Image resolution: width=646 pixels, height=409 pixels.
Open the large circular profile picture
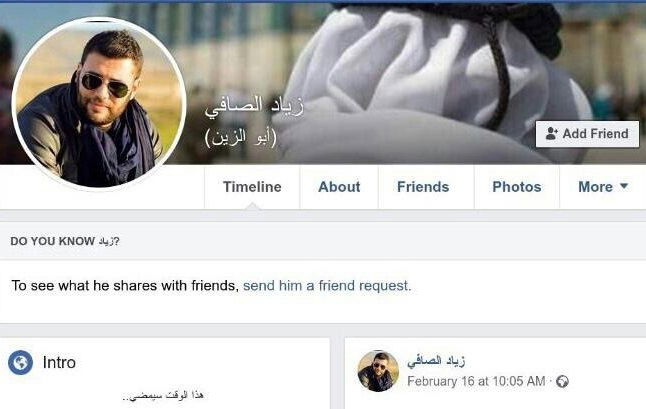coord(99,103)
